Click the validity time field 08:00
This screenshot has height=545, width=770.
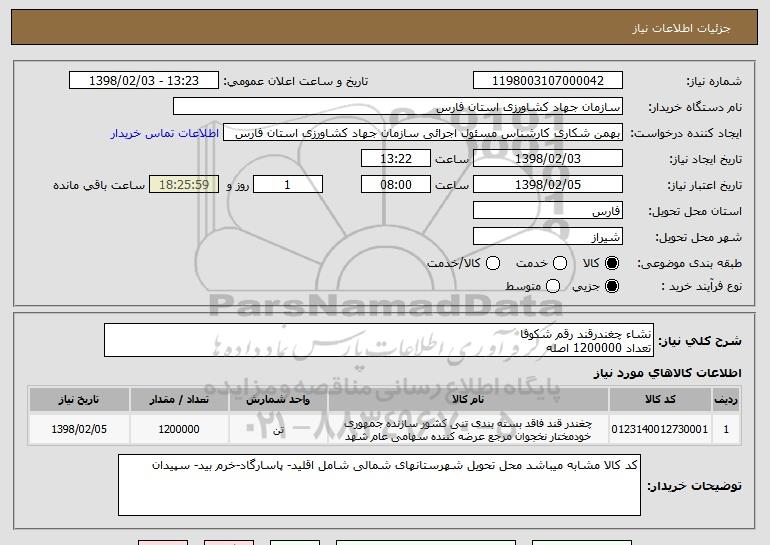pos(396,185)
